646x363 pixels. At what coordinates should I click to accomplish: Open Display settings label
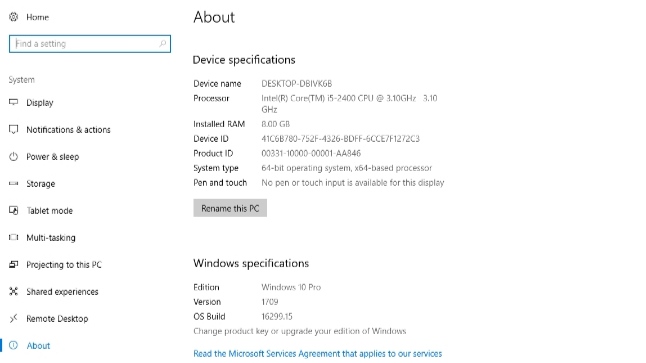40,103
